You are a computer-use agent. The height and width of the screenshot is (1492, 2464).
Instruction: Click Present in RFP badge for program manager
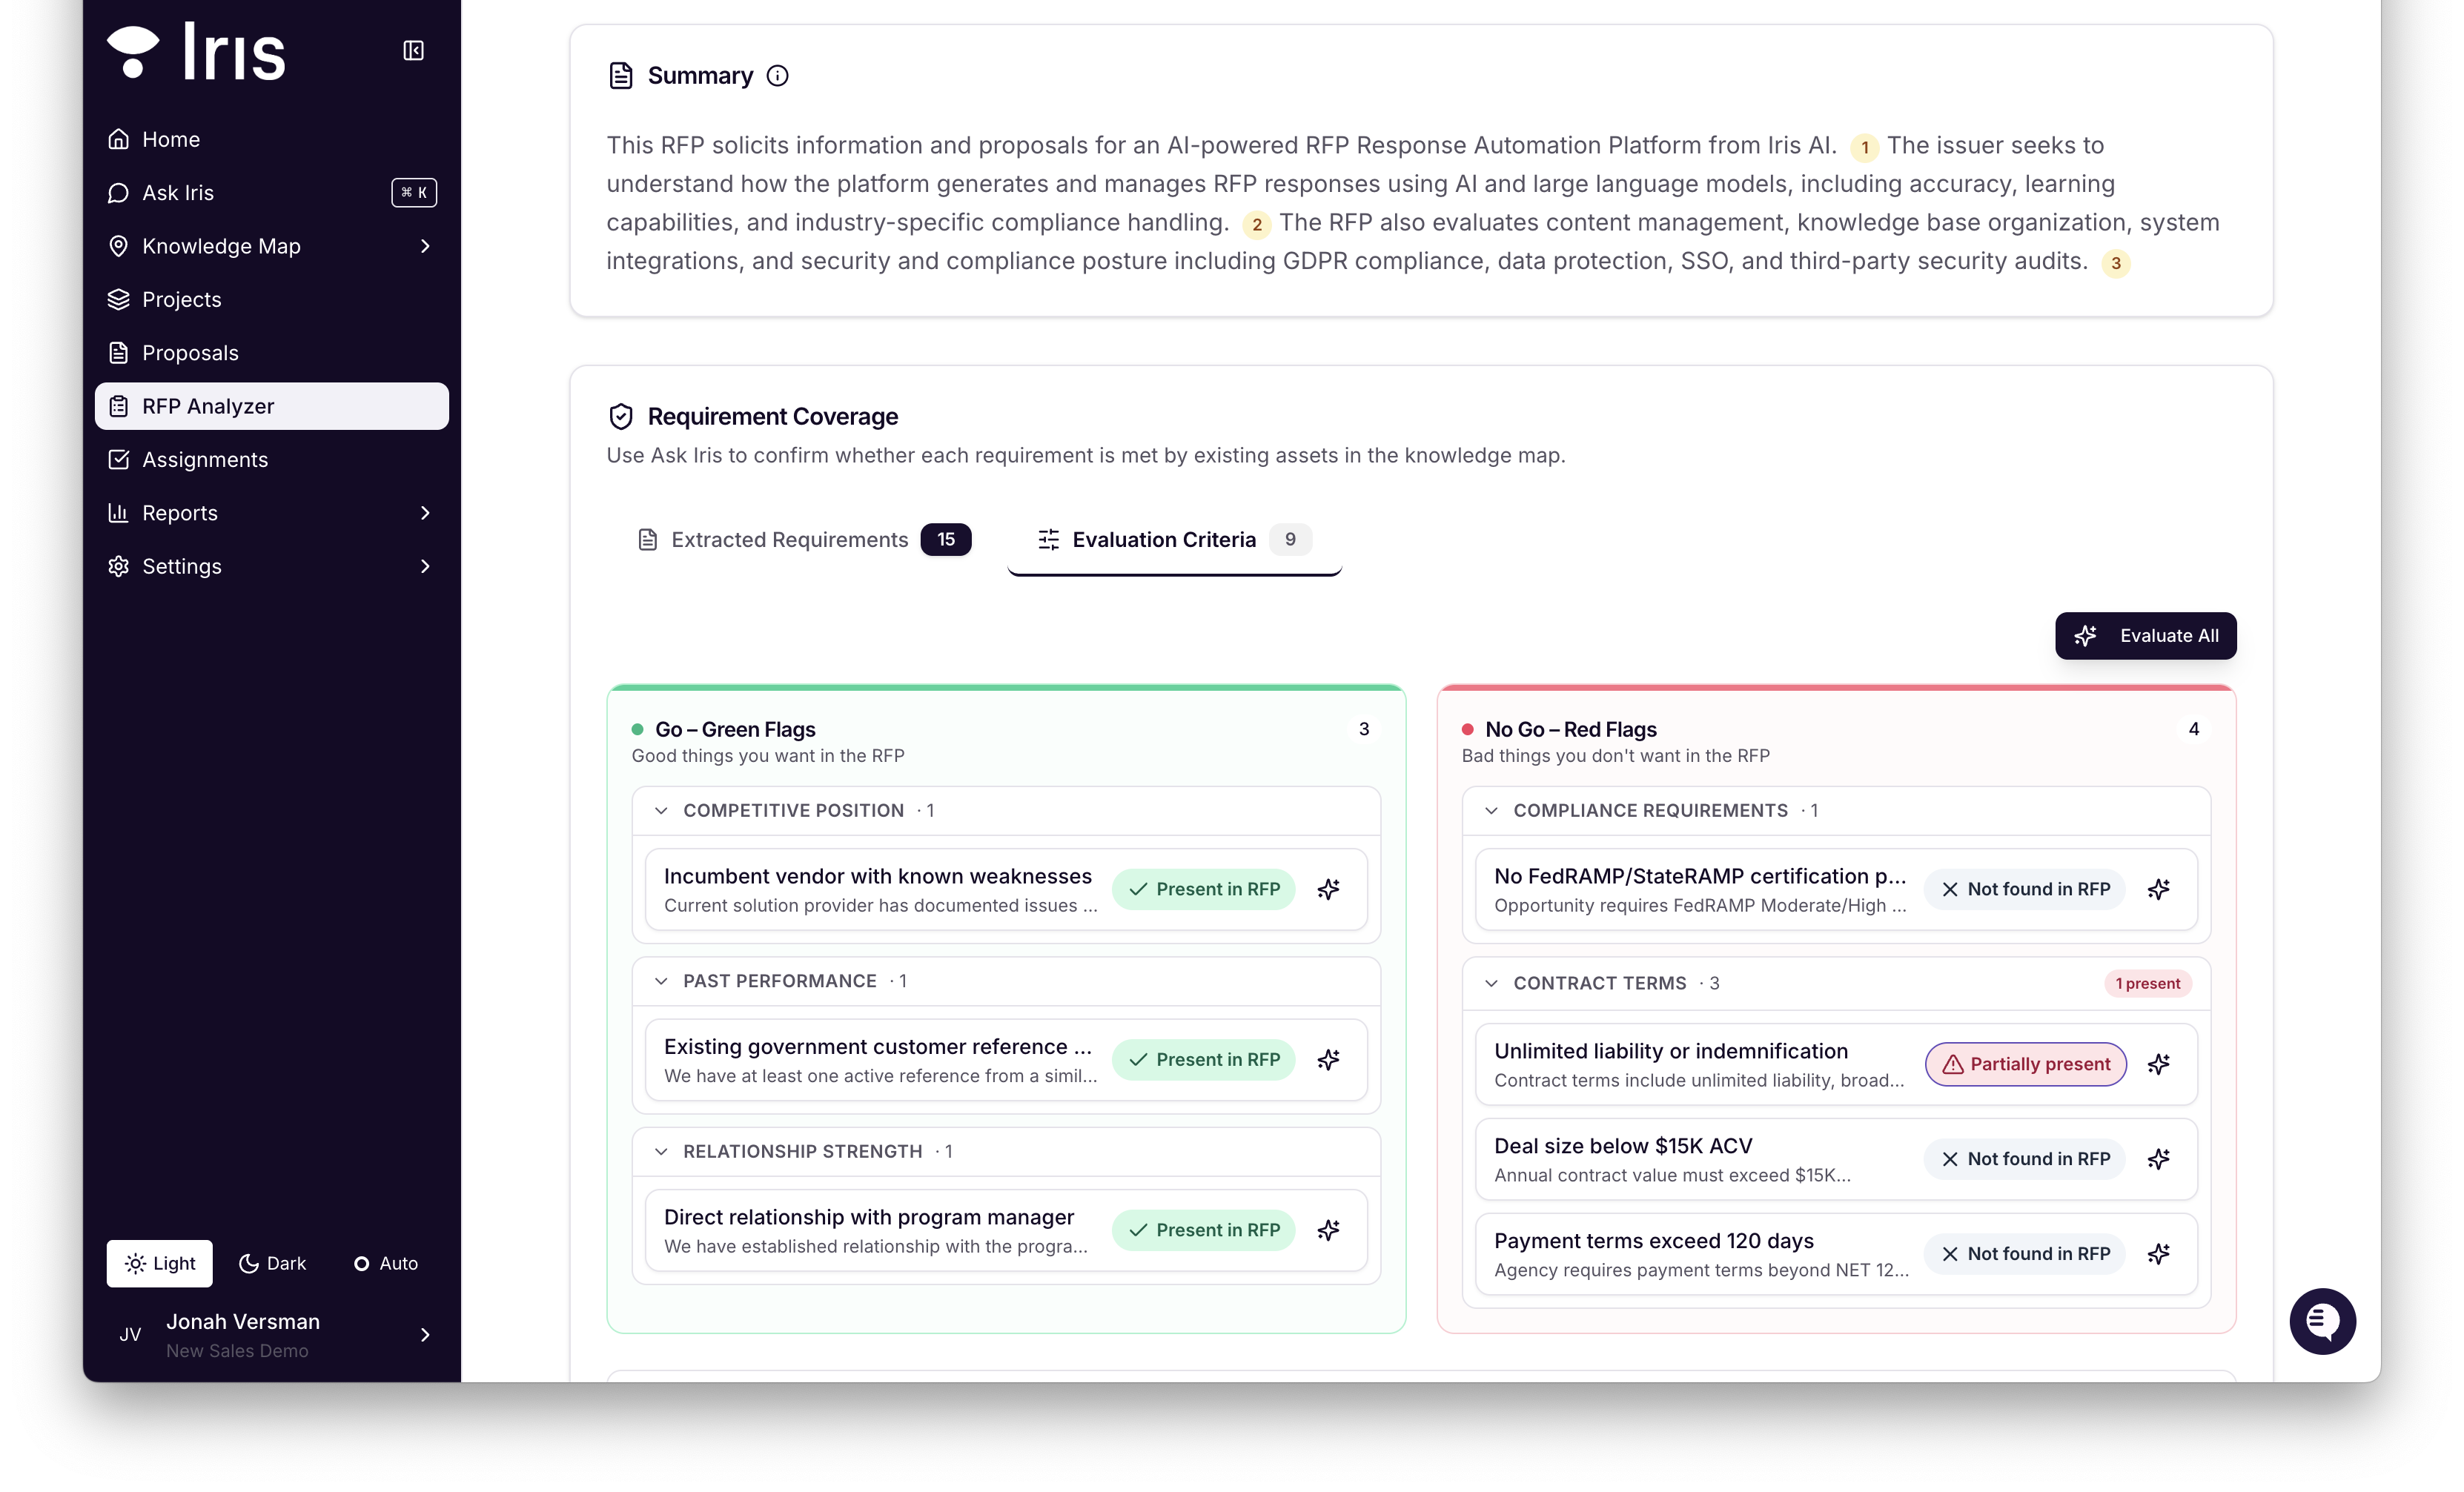[x=1204, y=1230]
